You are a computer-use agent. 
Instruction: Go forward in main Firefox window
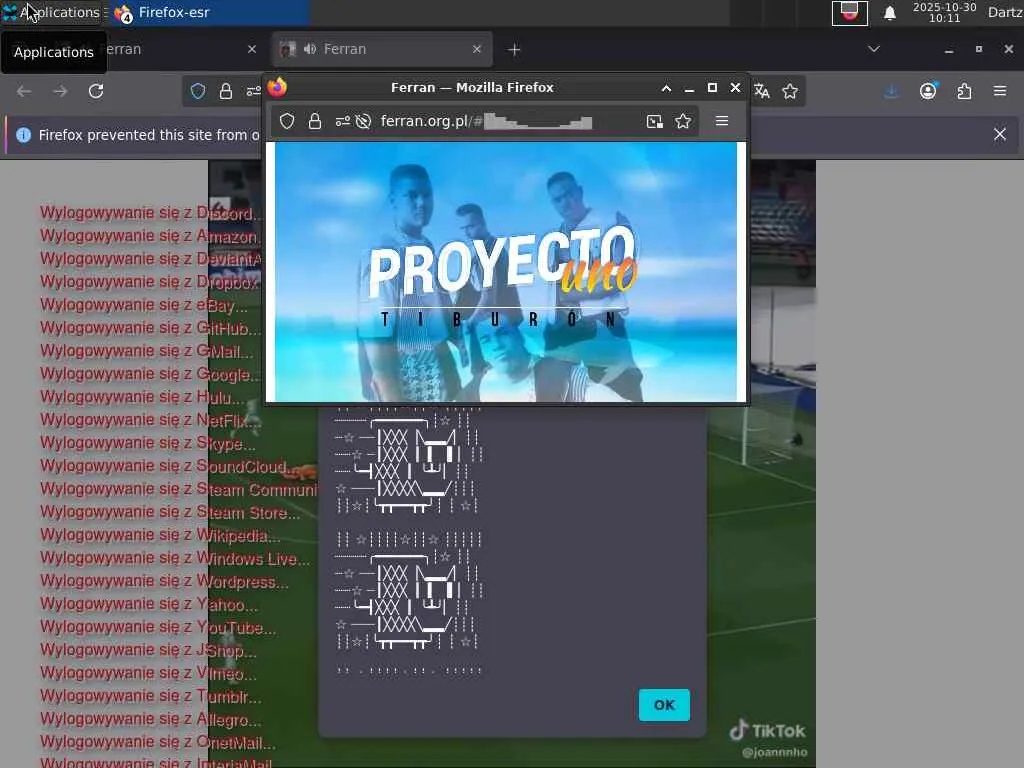tap(60, 91)
